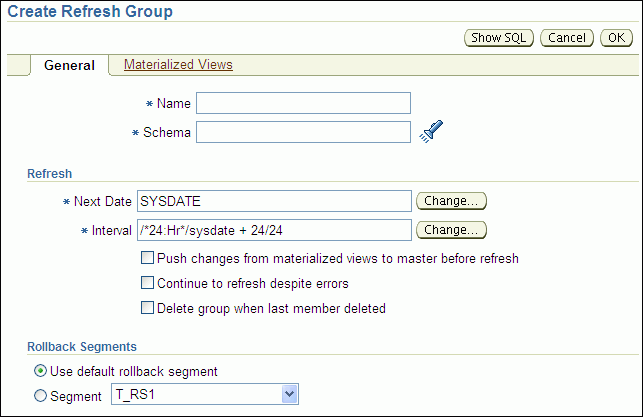
Task: Switch to the Materialized Views tab
Action: (178, 65)
